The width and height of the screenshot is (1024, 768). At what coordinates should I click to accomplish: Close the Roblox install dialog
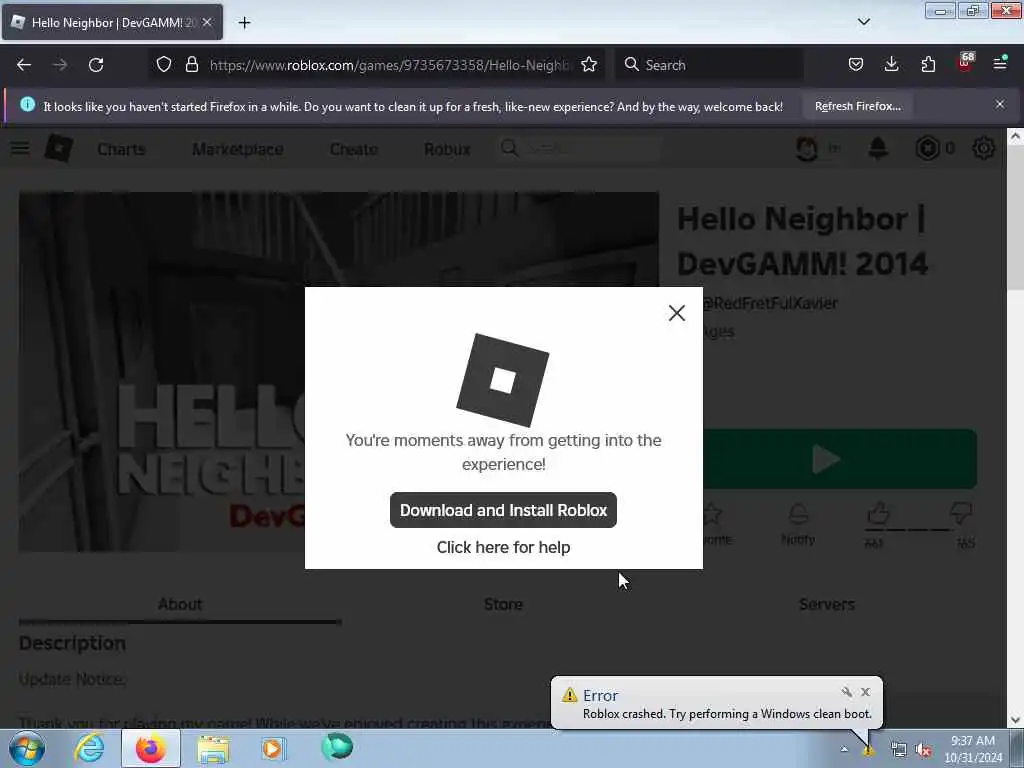point(677,313)
